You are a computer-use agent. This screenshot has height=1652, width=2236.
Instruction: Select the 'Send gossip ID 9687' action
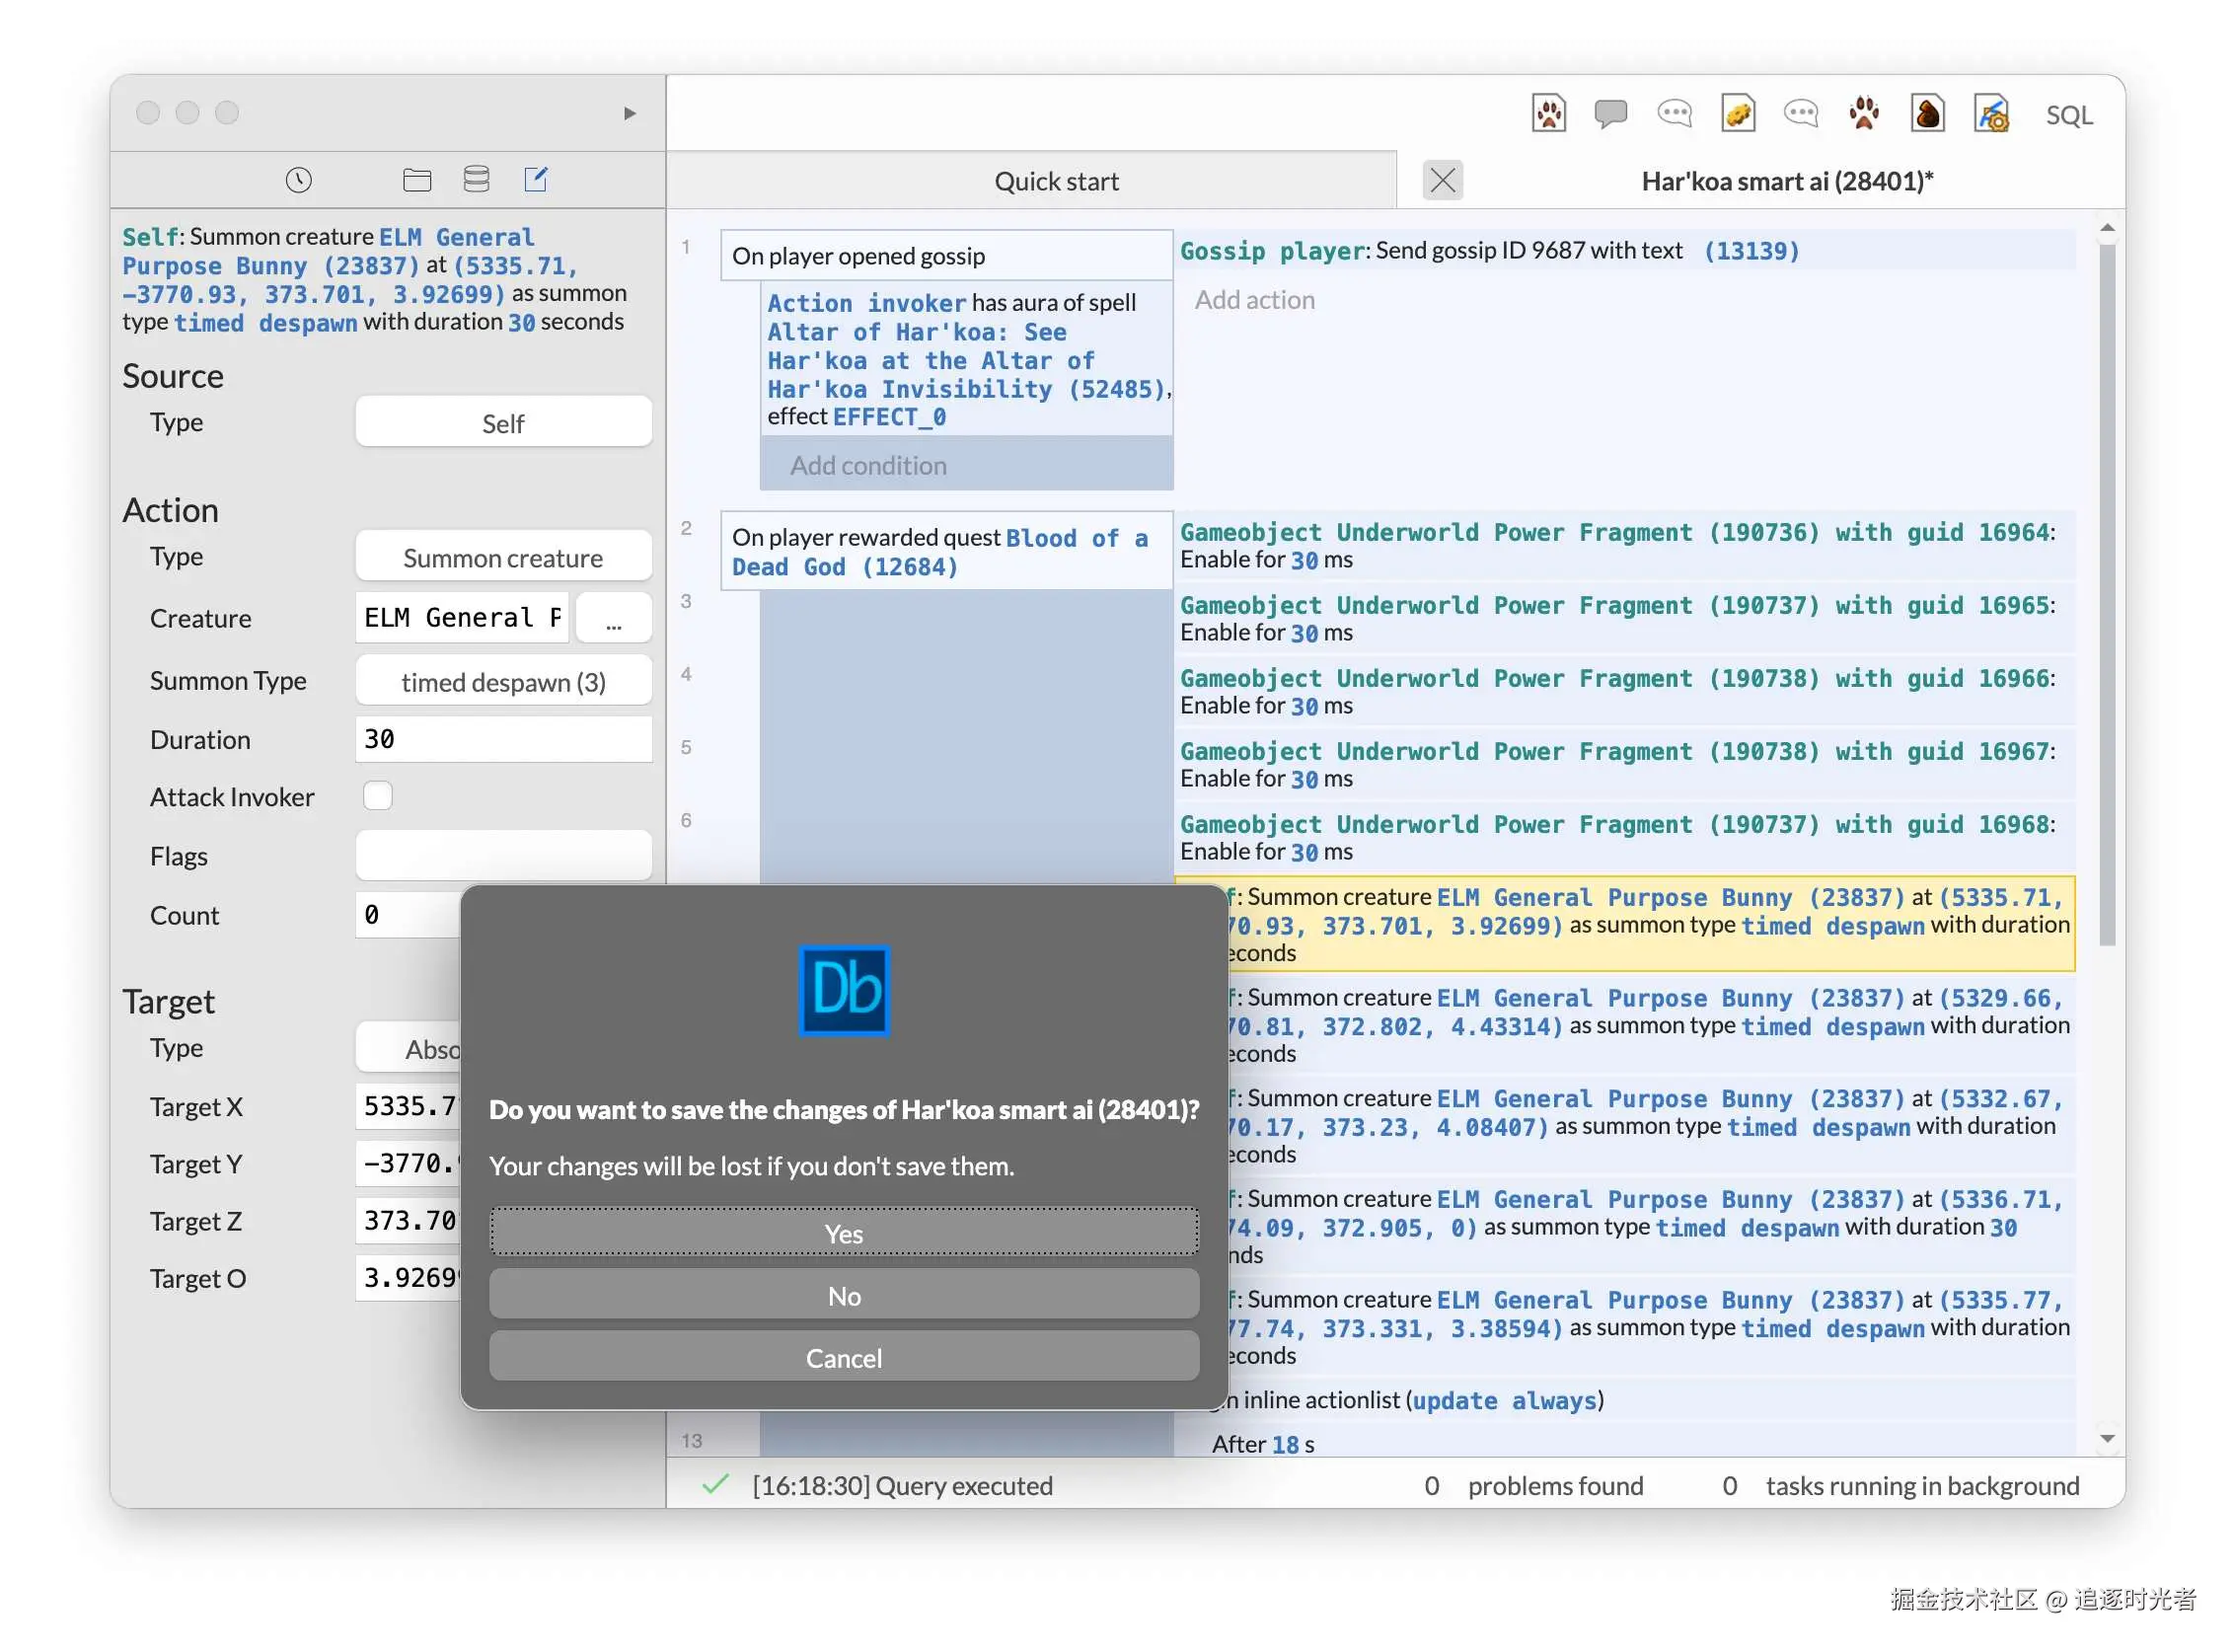pyautogui.click(x=1625, y=252)
